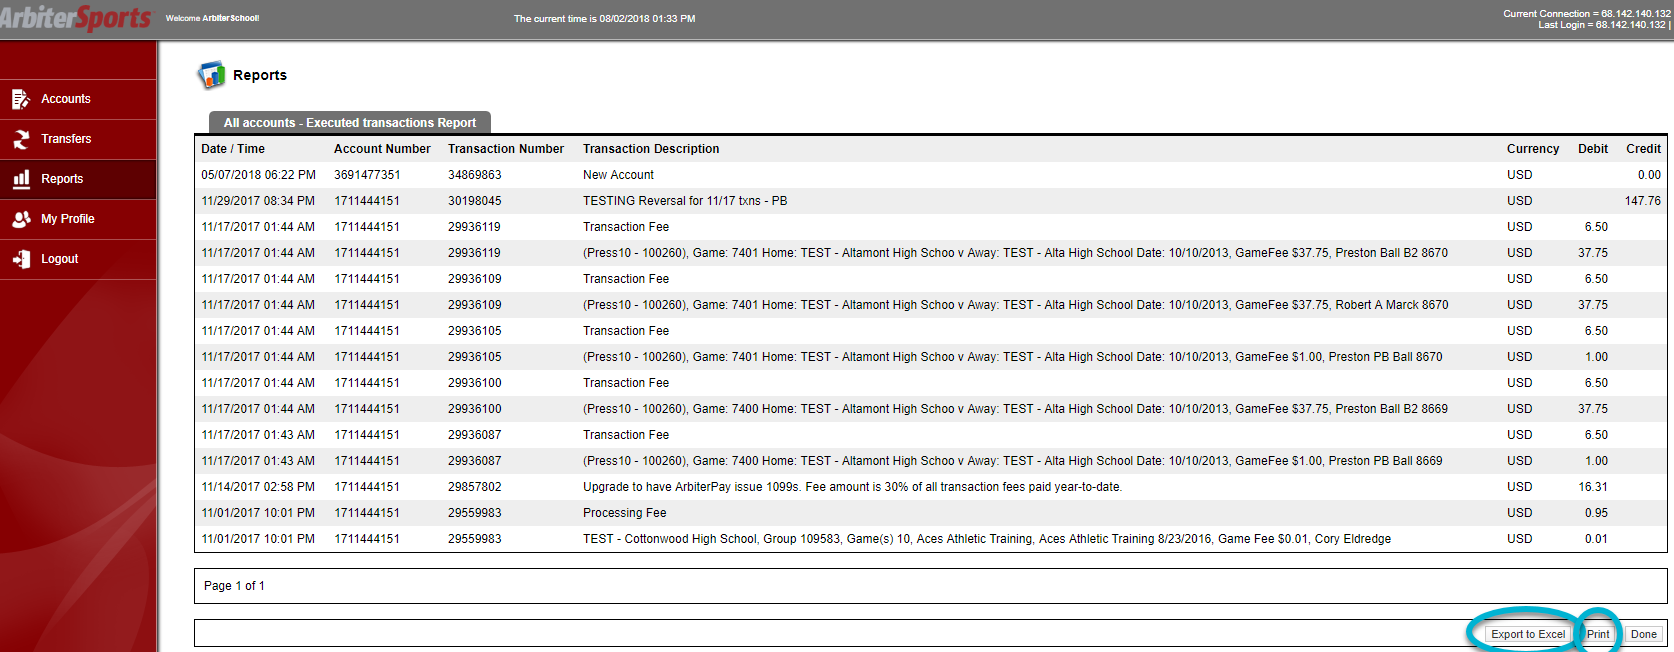Click the Accounts sidebar icon

(x=21, y=99)
